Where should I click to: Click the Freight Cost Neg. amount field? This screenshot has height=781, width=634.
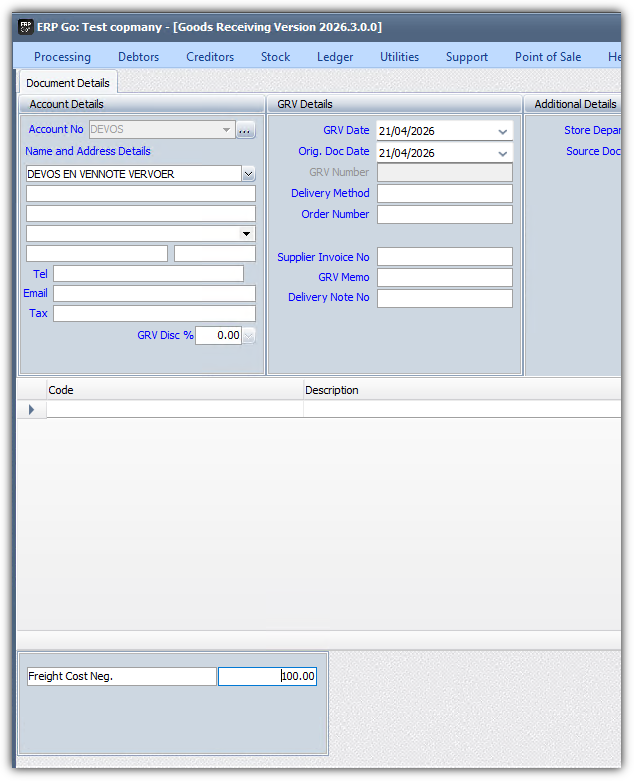[x=267, y=677]
